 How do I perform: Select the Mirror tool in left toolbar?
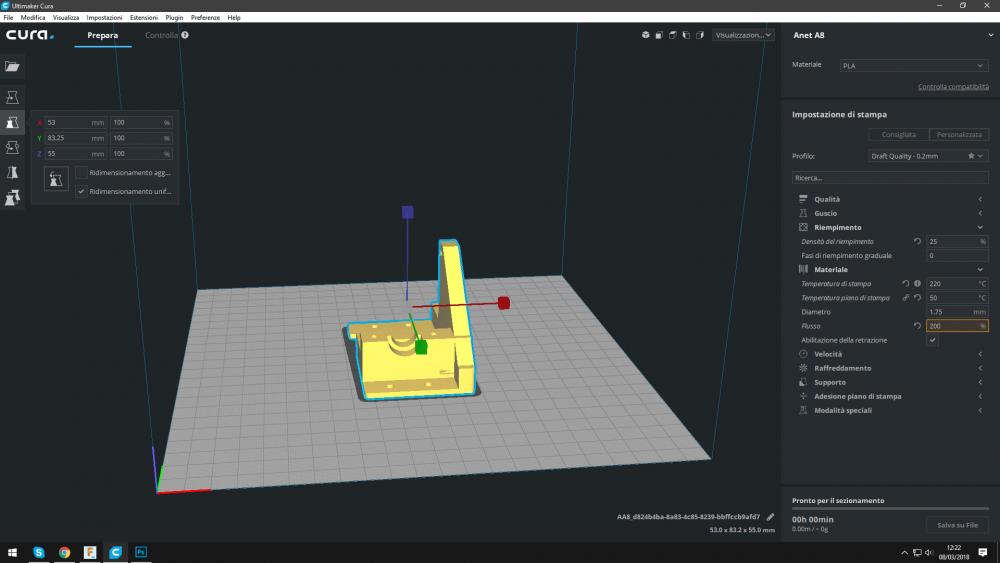tap(12, 172)
